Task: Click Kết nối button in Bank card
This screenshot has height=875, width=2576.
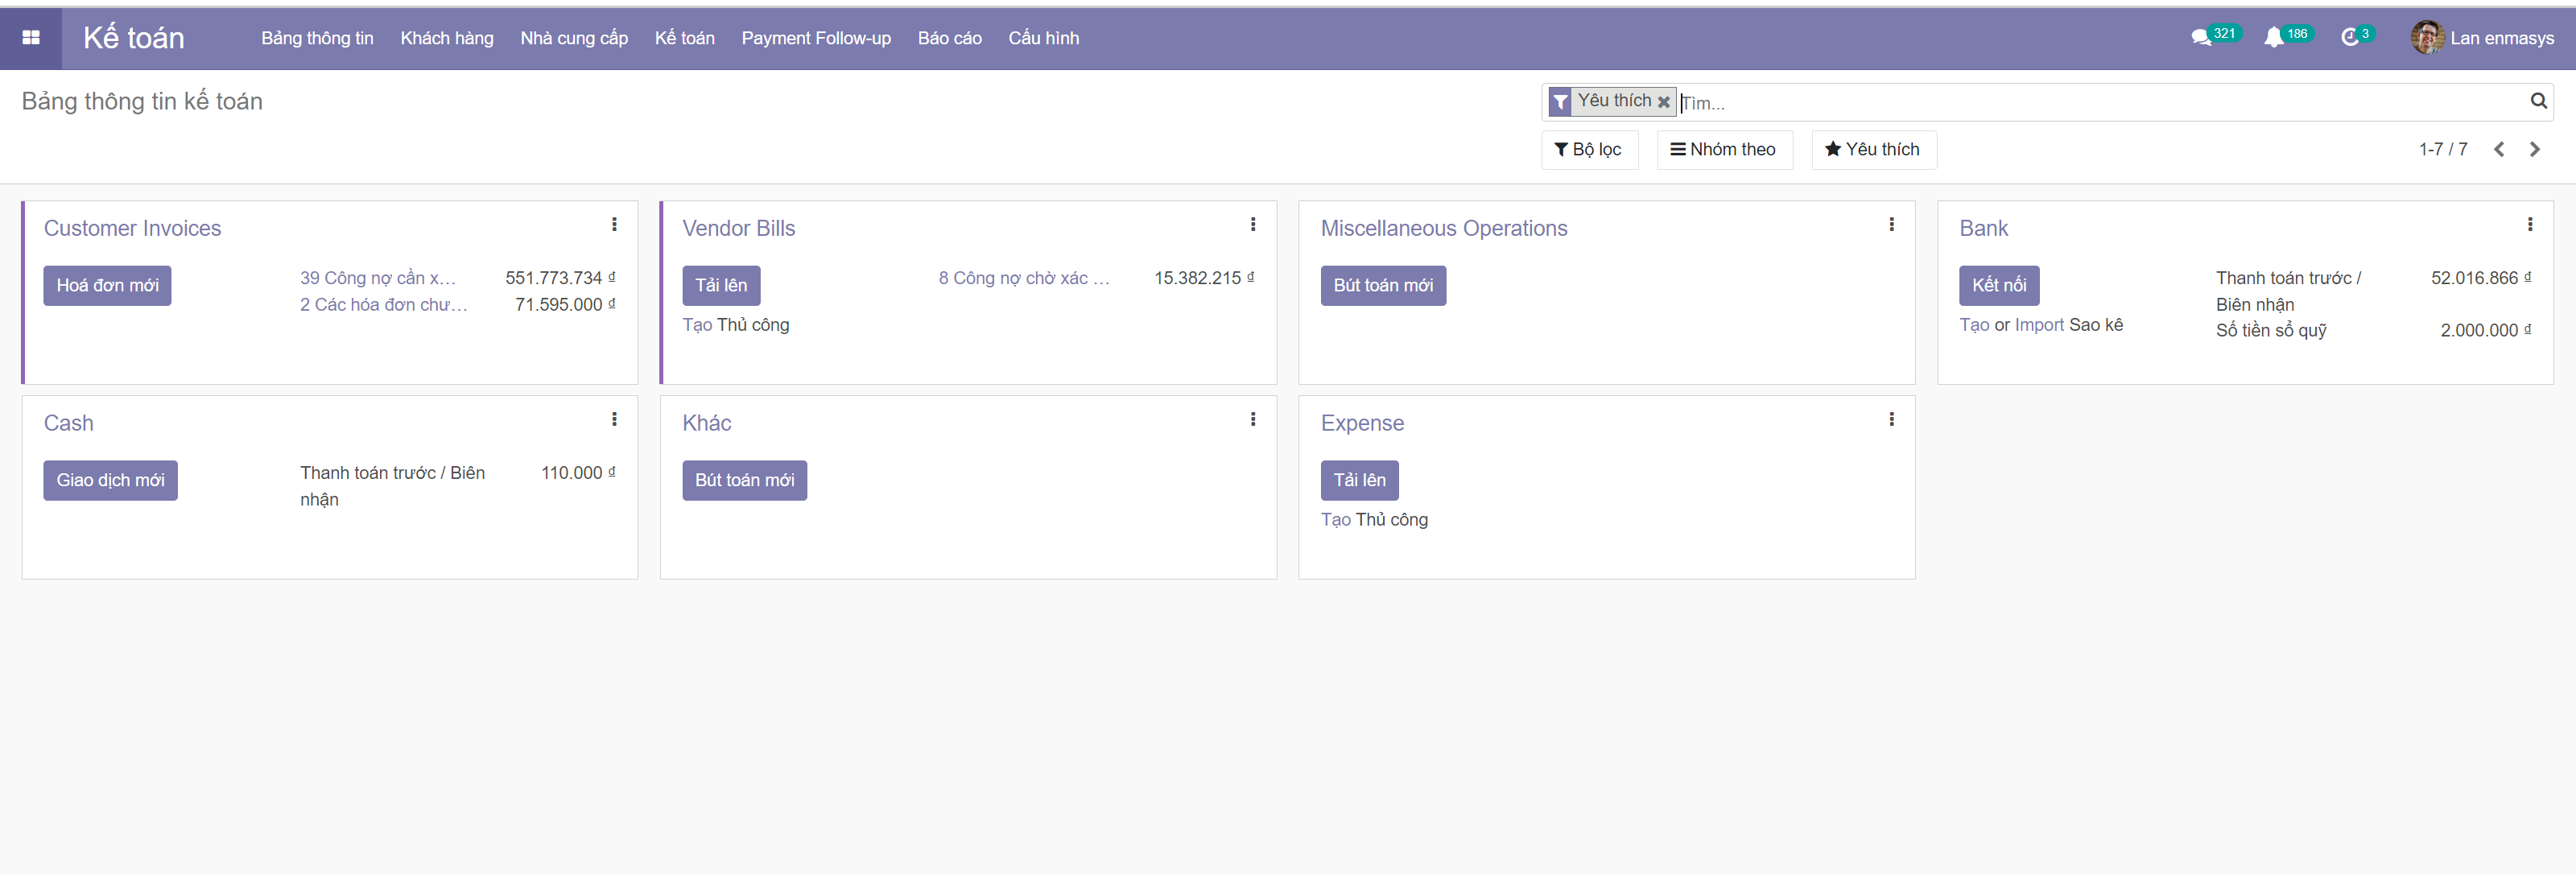Action: point(1998,286)
